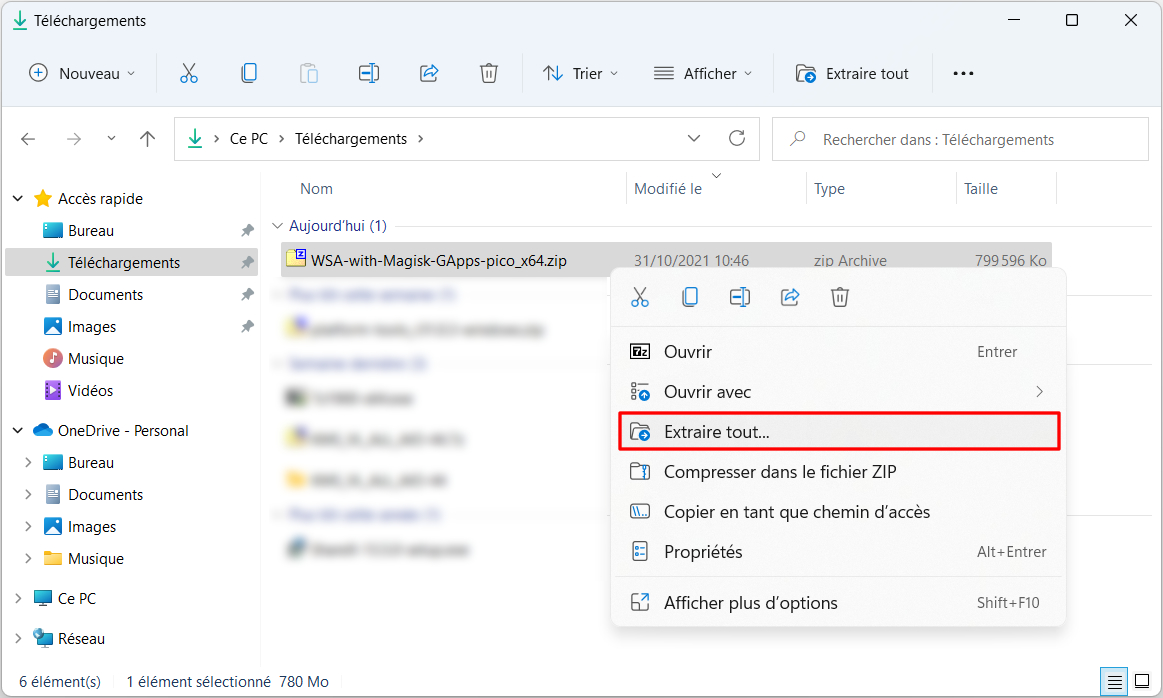Open Téléchargements in the quick access sidebar
The width and height of the screenshot is (1163, 698).
click(x=131, y=263)
